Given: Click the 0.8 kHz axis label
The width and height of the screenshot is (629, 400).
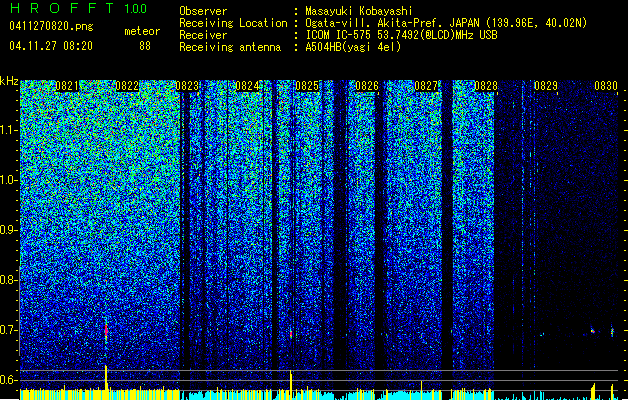Looking at the screenshot, I should click(9, 280).
